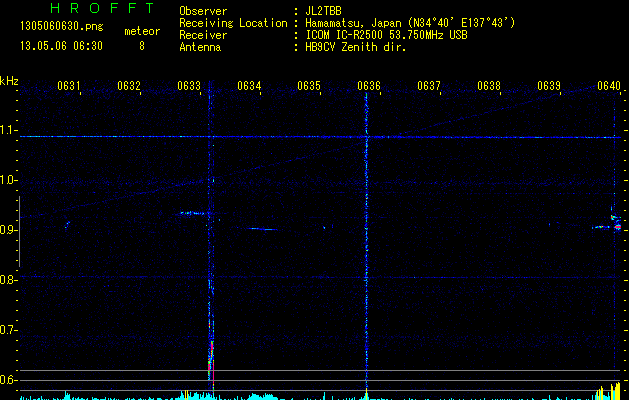The image size is (629, 400).
Task: Click the 0640 time marker
Action: point(609,86)
